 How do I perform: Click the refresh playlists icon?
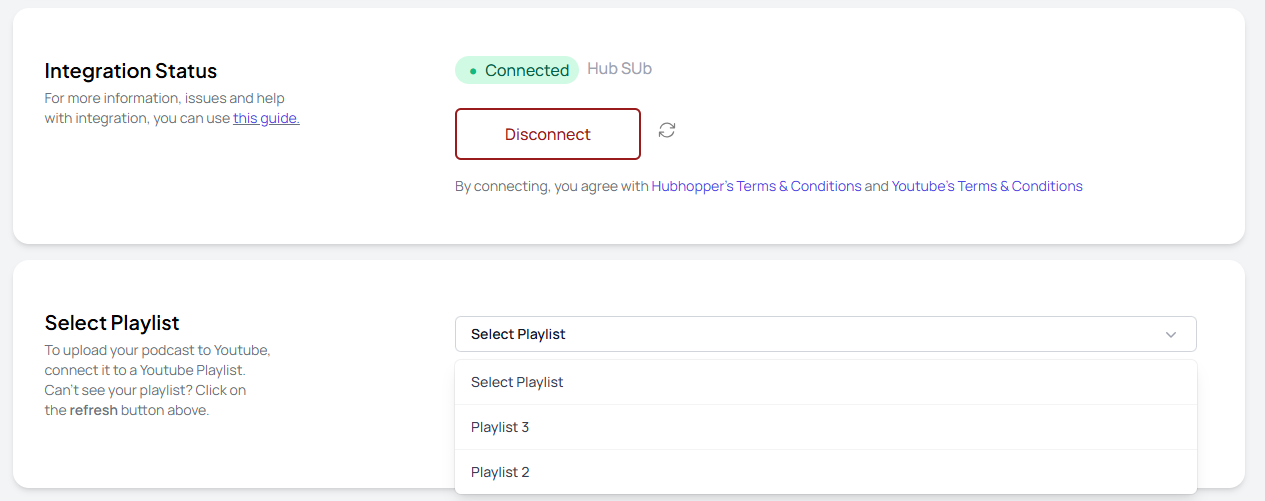(667, 130)
